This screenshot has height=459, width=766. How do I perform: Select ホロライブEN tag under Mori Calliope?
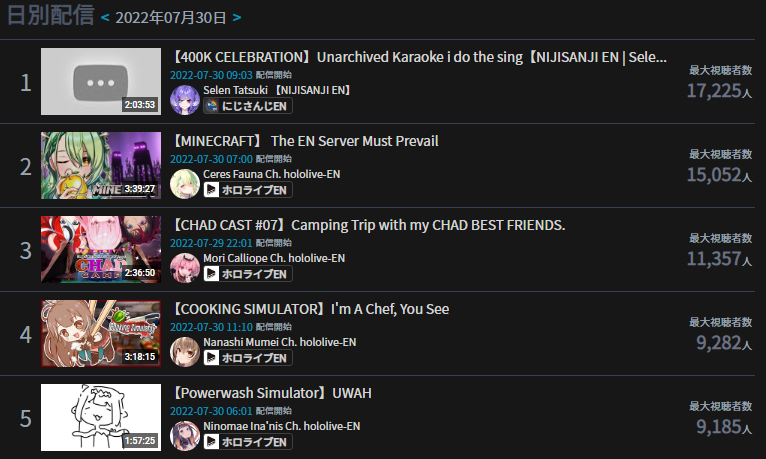(248, 274)
